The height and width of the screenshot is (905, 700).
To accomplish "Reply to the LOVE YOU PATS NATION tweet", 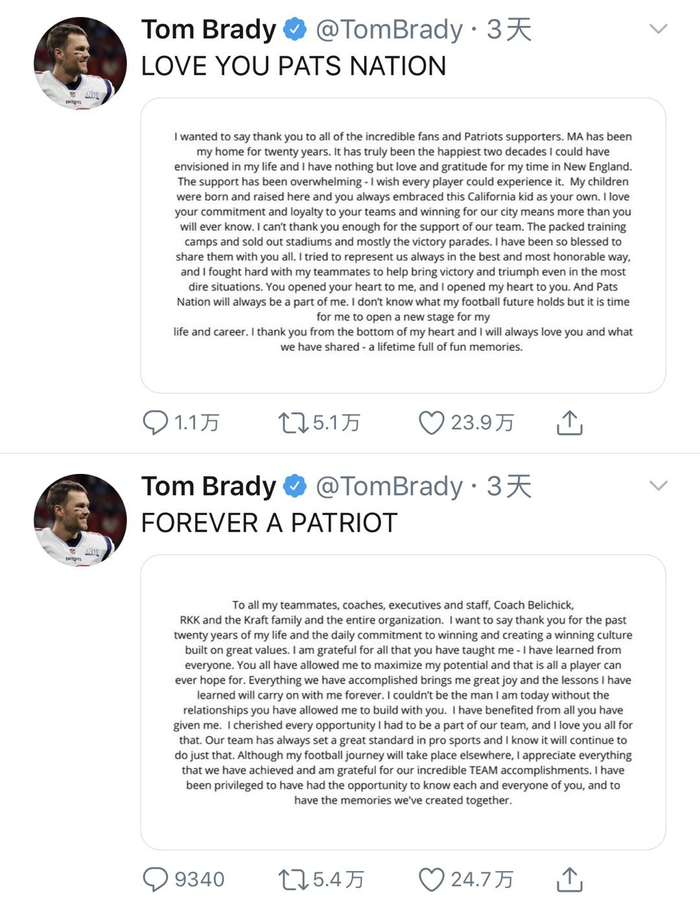I will 155,423.
